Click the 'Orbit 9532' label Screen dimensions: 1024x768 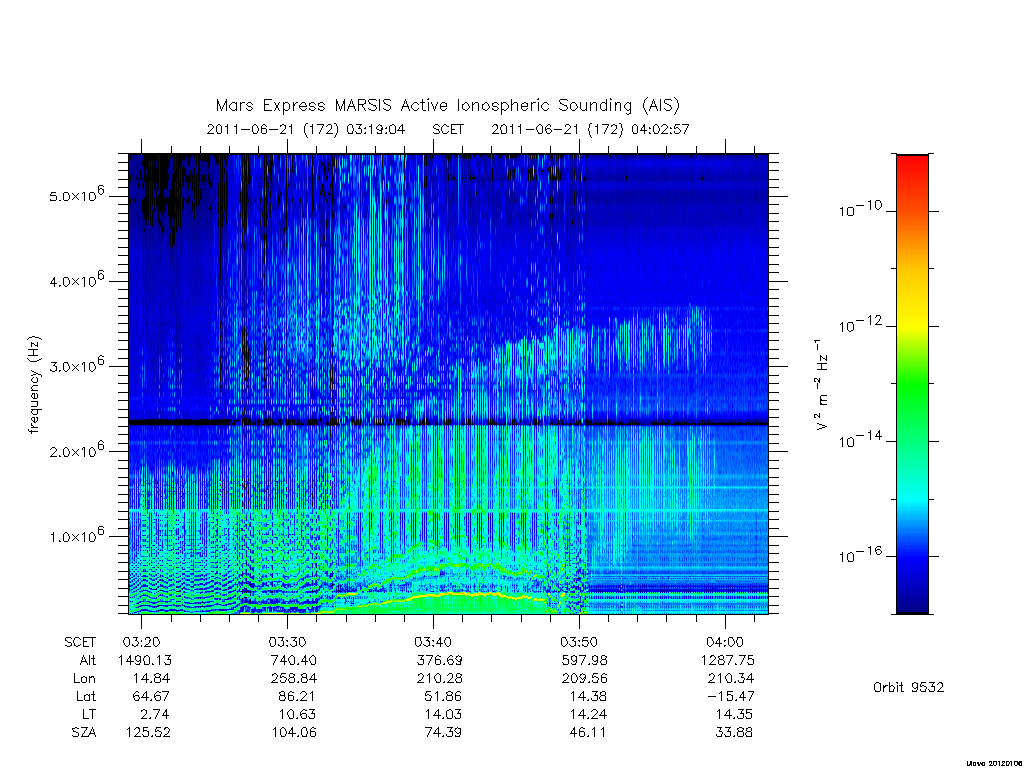(908, 687)
